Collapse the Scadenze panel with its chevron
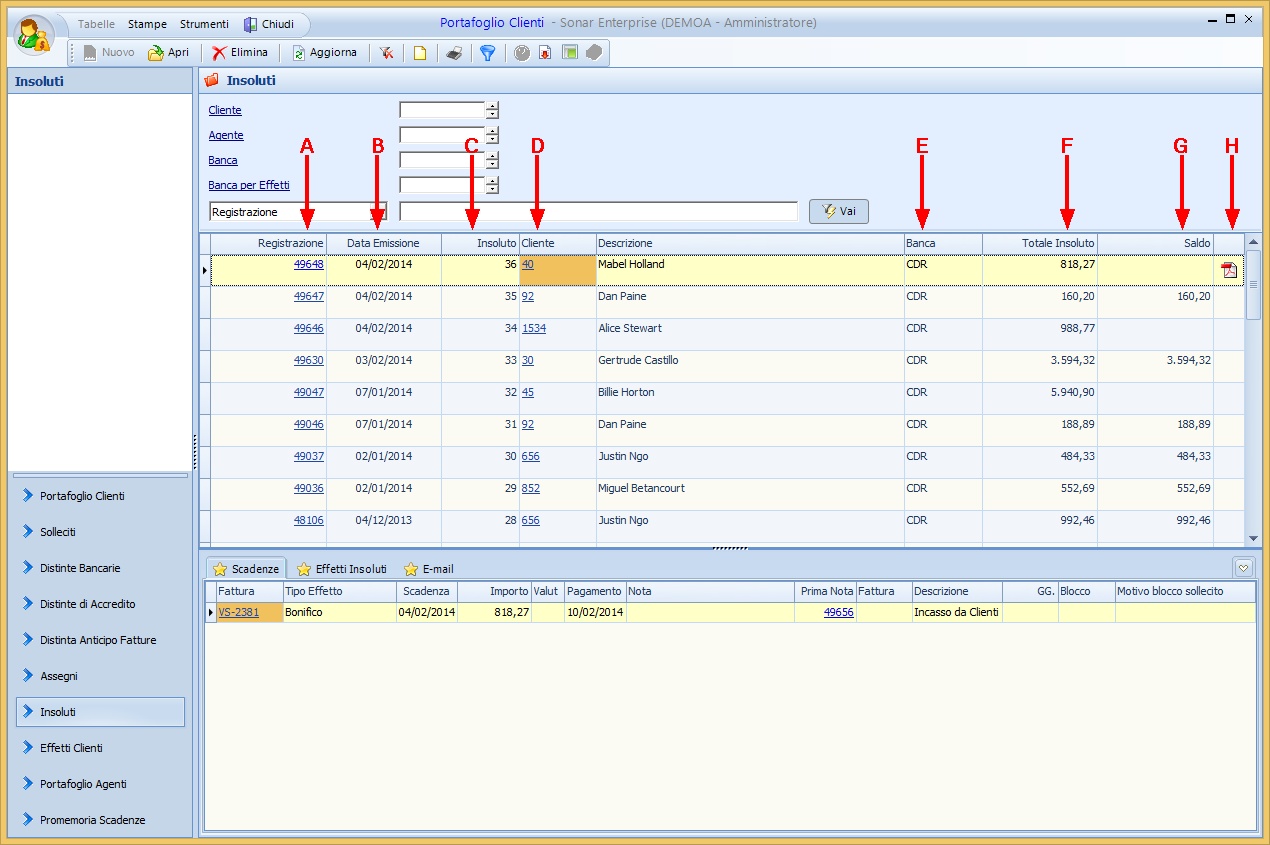Screen dimensions: 1270x845 pos(1243,567)
